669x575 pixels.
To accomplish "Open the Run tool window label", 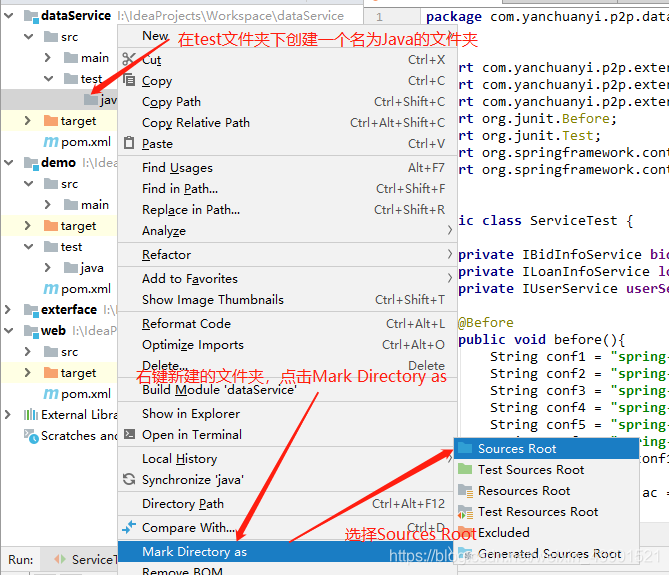I will (x=20, y=559).
